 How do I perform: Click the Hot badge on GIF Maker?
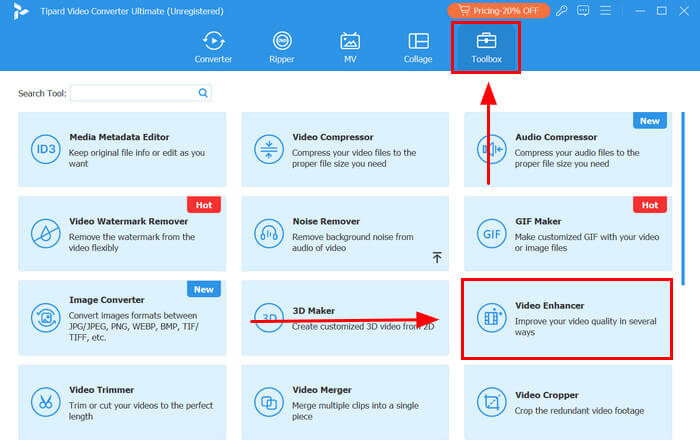650,205
